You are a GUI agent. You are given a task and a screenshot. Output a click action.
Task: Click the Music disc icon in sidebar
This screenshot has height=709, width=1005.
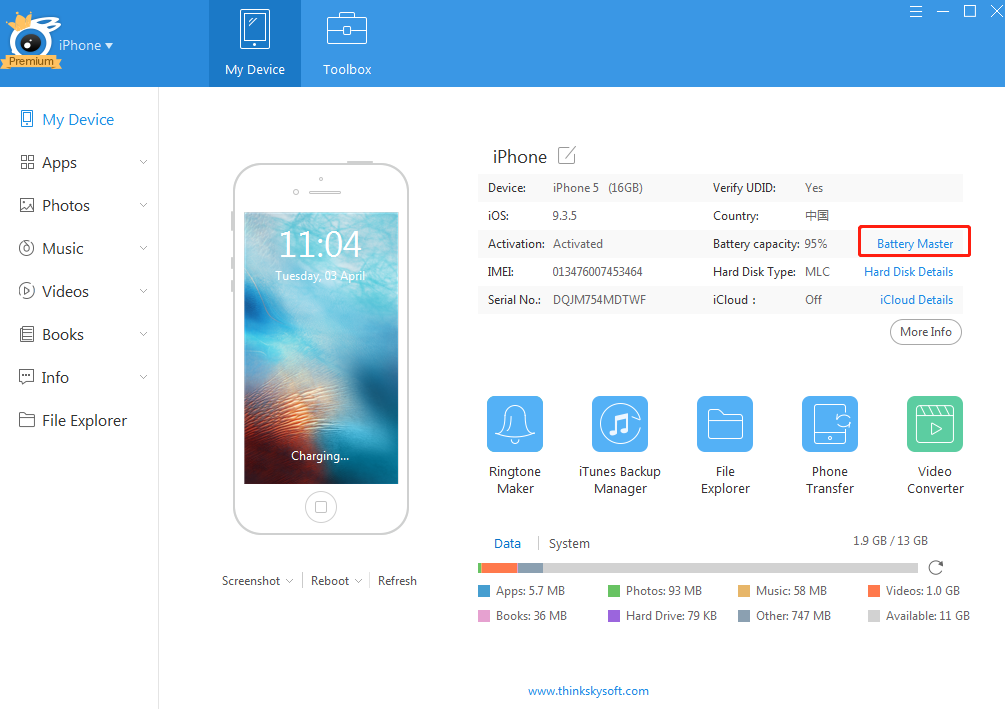pos(27,248)
